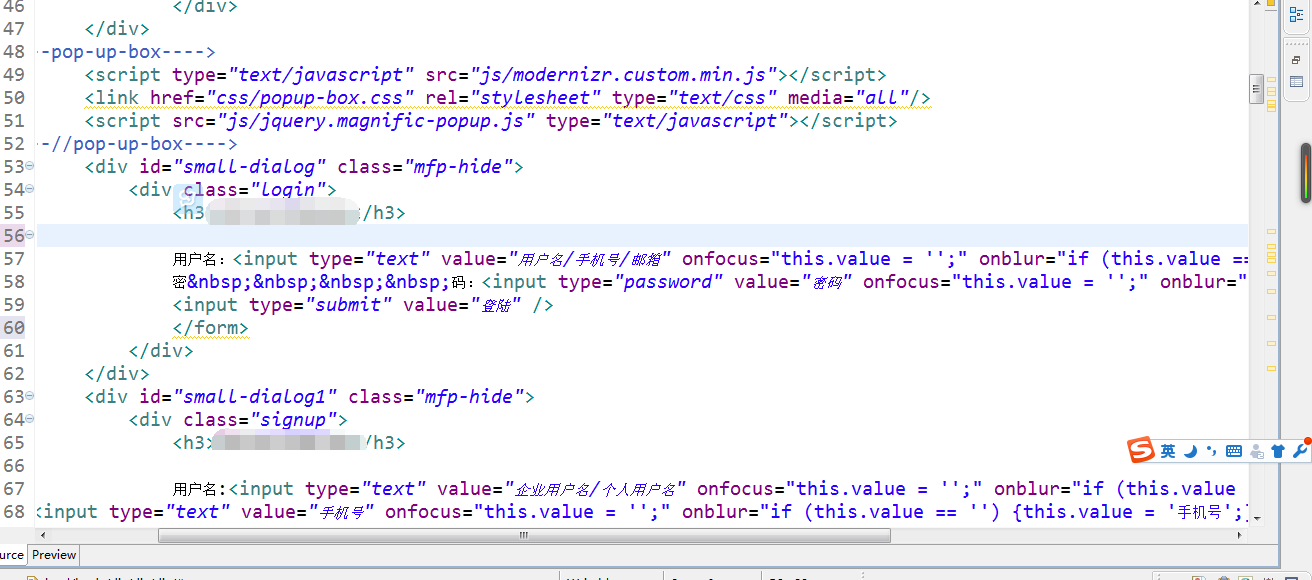Click the vertical scrollbar down arrow
The image size is (1312, 580).
click(1257, 520)
